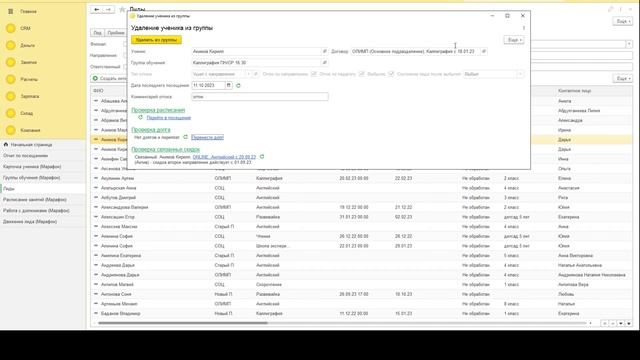This screenshot has height=360, width=640.
Task: Select the Акулинин Артем row
Action: click(x=362, y=178)
